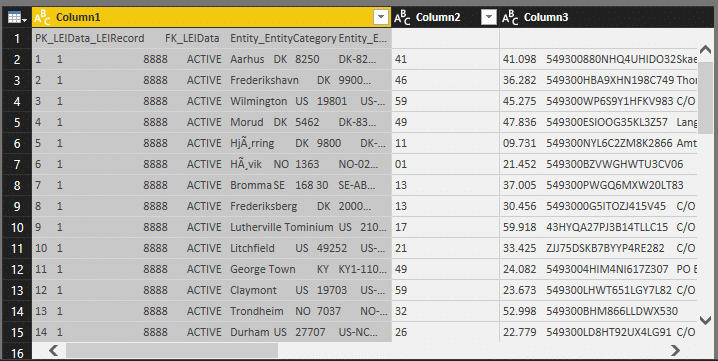
Task: Click the vertical scrollbar thumb
Action: tap(705, 92)
